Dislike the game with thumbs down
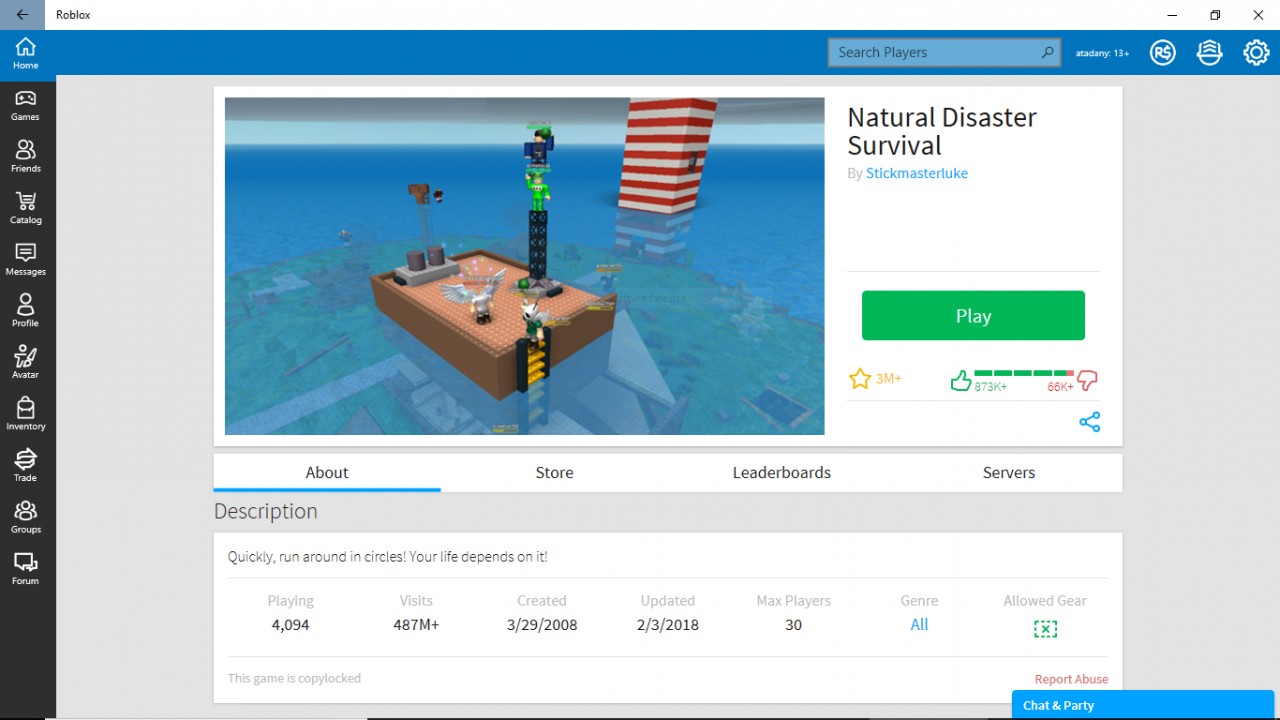This screenshot has height=720, width=1280. tap(1087, 380)
